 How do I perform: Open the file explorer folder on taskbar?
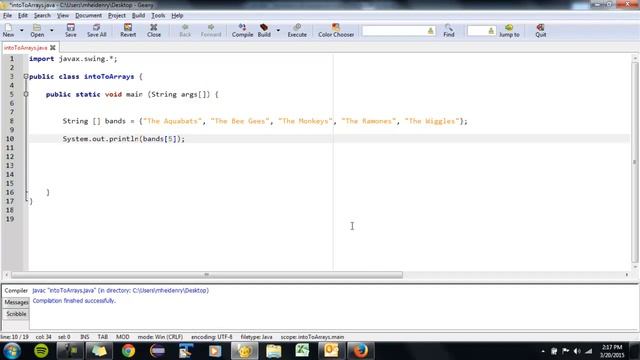[273, 351]
